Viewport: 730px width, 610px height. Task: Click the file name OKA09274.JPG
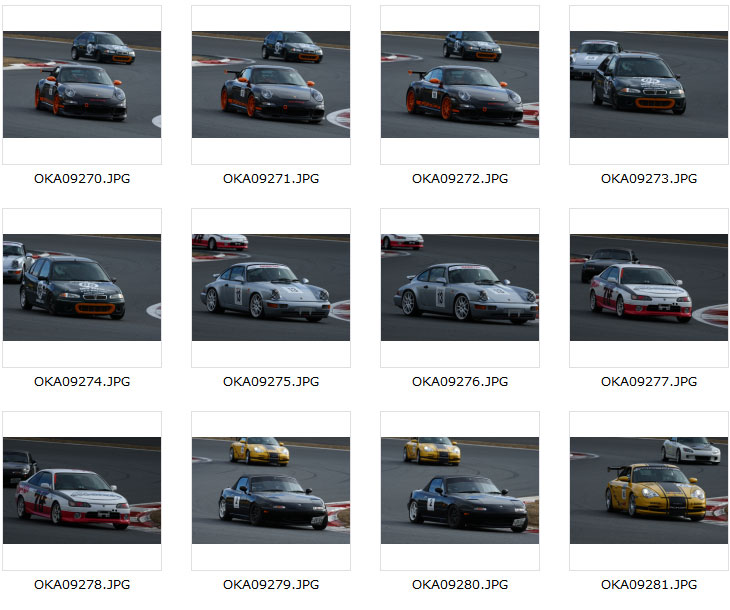pos(82,382)
